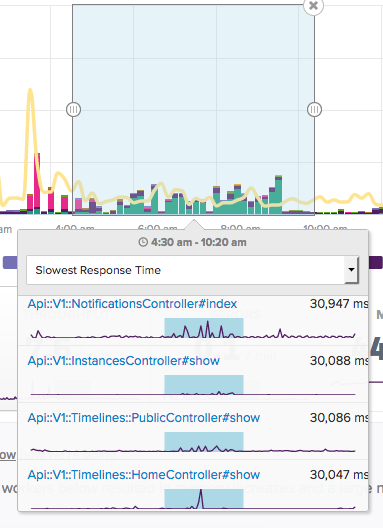Grab the left selection range handle
Screen dimensions: 383x528
pyautogui.click(x=73, y=109)
